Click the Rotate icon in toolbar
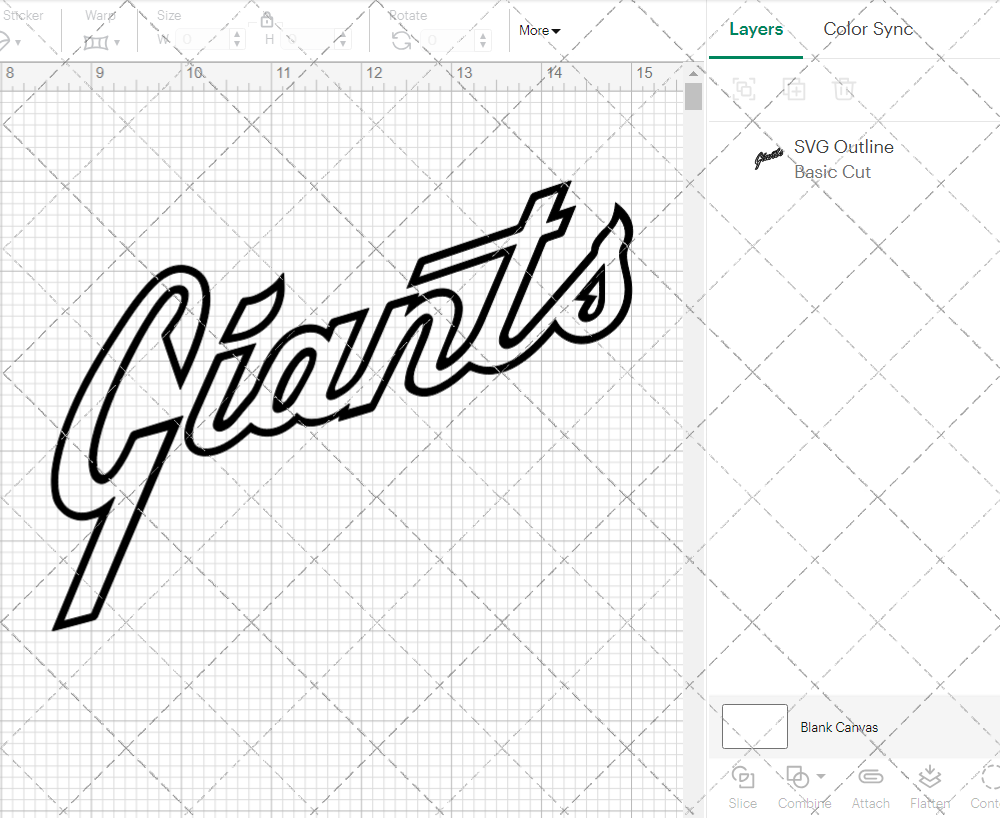The width and height of the screenshot is (1000, 818). click(401, 40)
